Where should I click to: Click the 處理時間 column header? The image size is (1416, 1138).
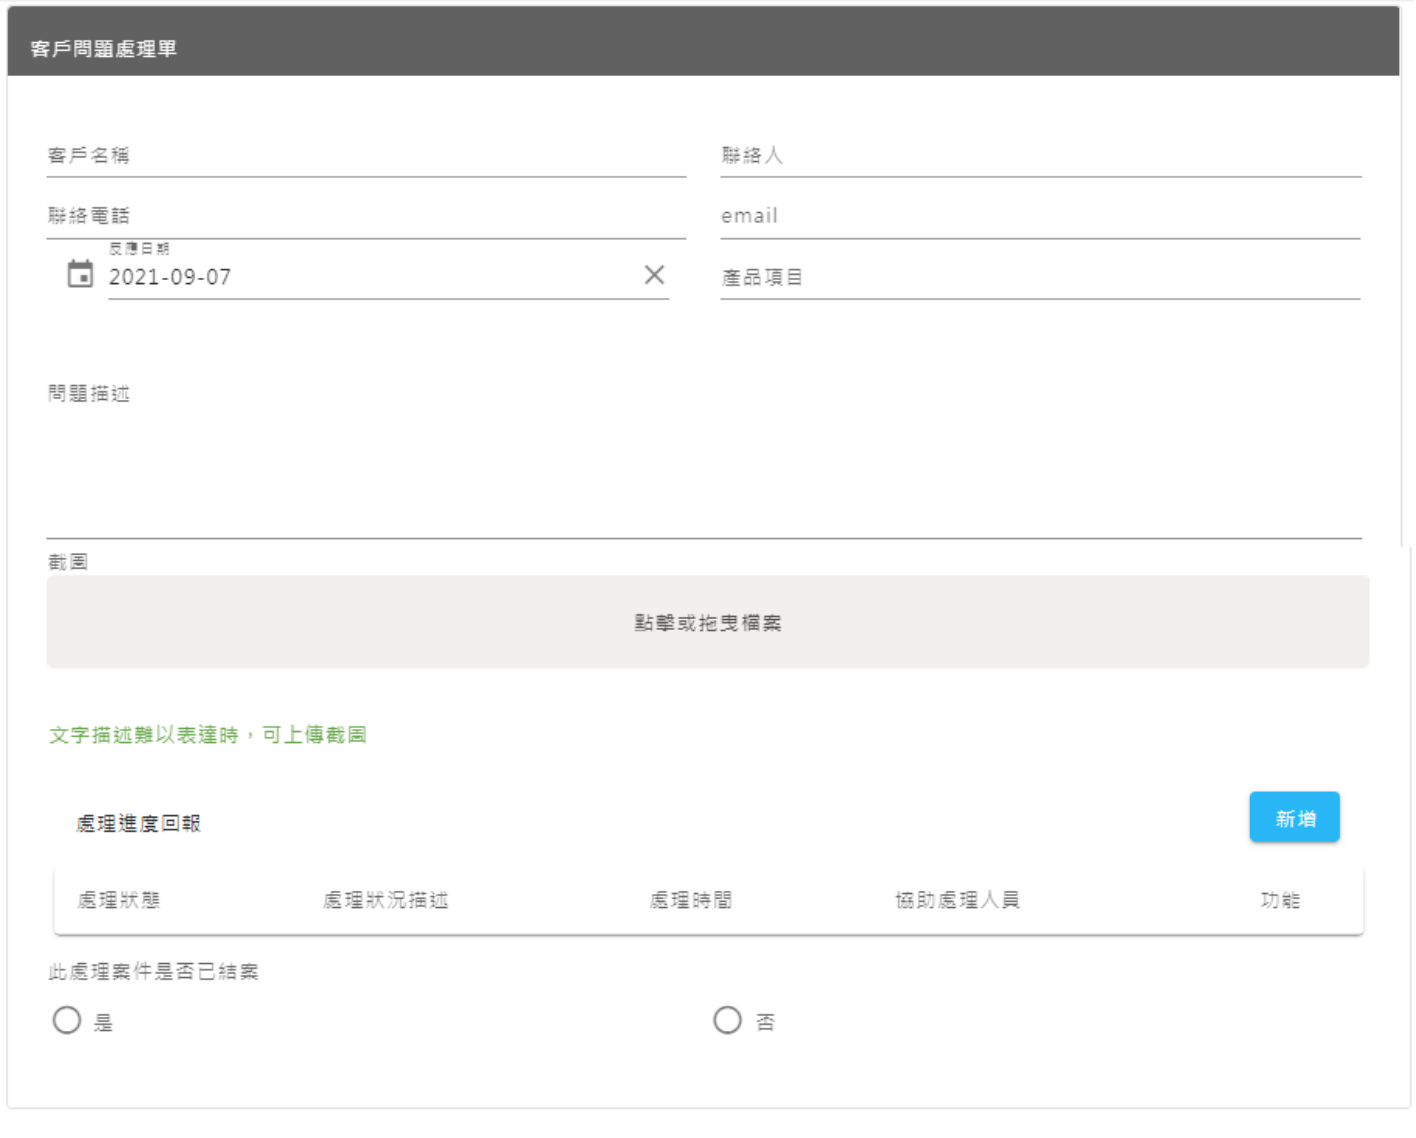(x=690, y=900)
